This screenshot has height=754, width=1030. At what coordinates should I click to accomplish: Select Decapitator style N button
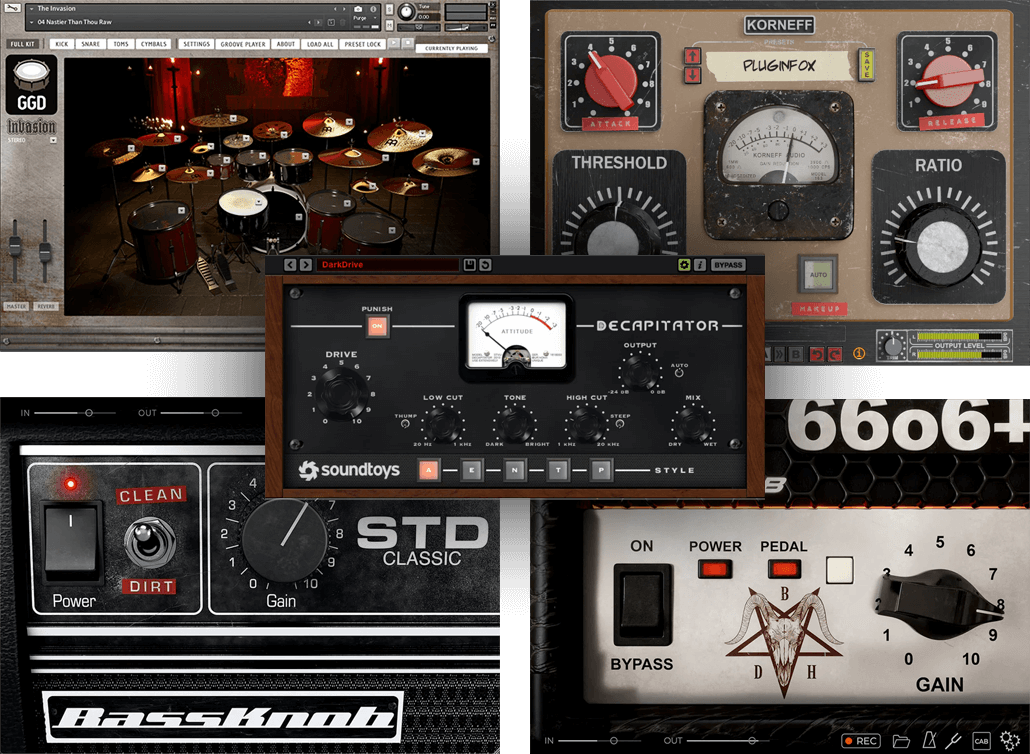(514, 470)
